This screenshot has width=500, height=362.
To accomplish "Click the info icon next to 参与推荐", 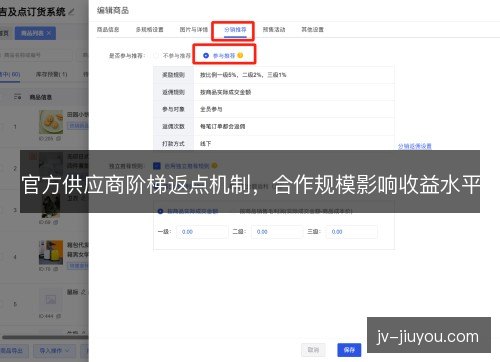I will 240,55.
